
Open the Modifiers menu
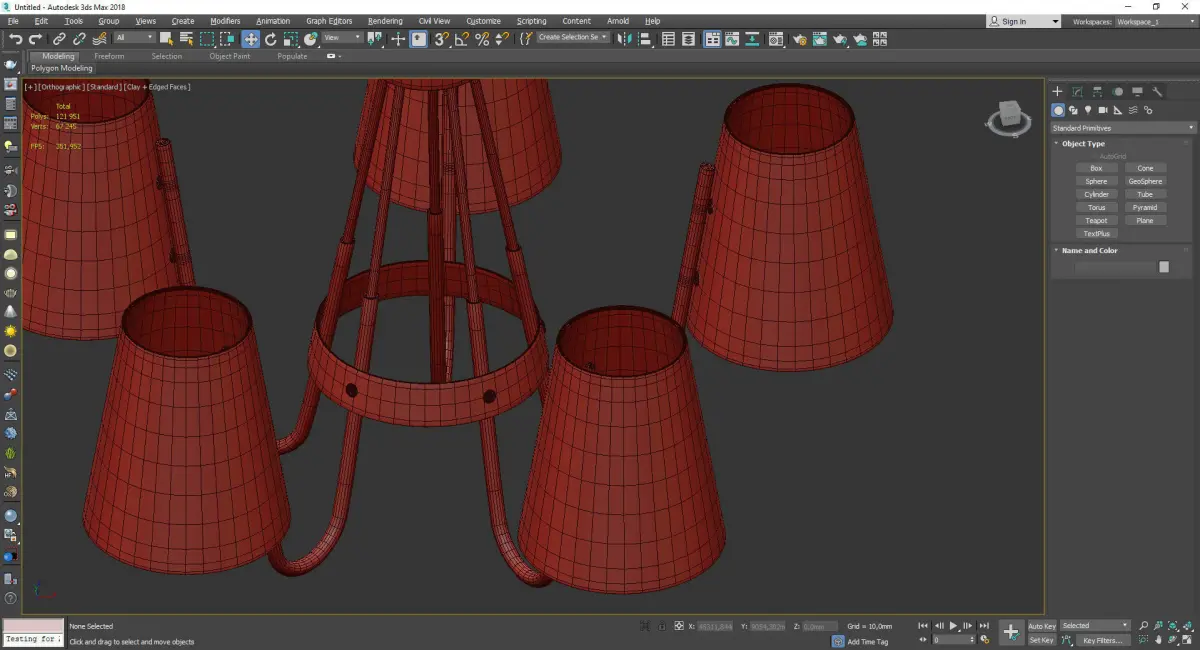click(225, 21)
